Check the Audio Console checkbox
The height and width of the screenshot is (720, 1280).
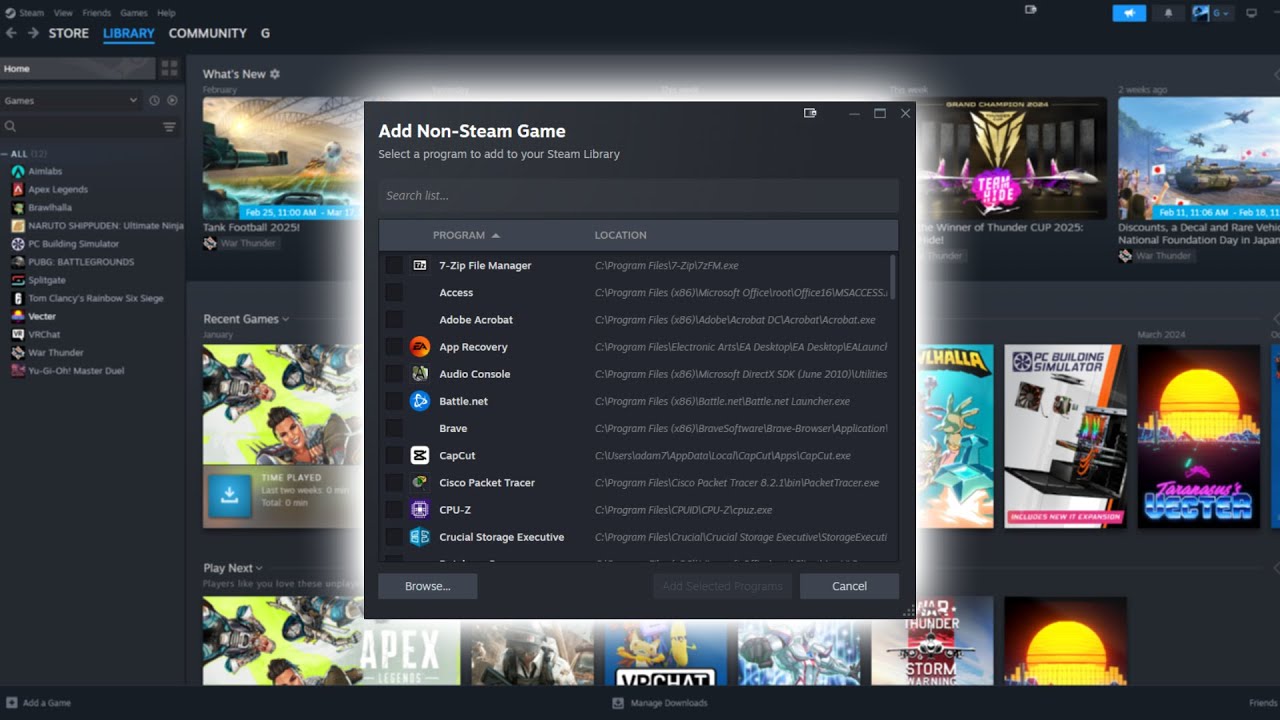click(394, 374)
